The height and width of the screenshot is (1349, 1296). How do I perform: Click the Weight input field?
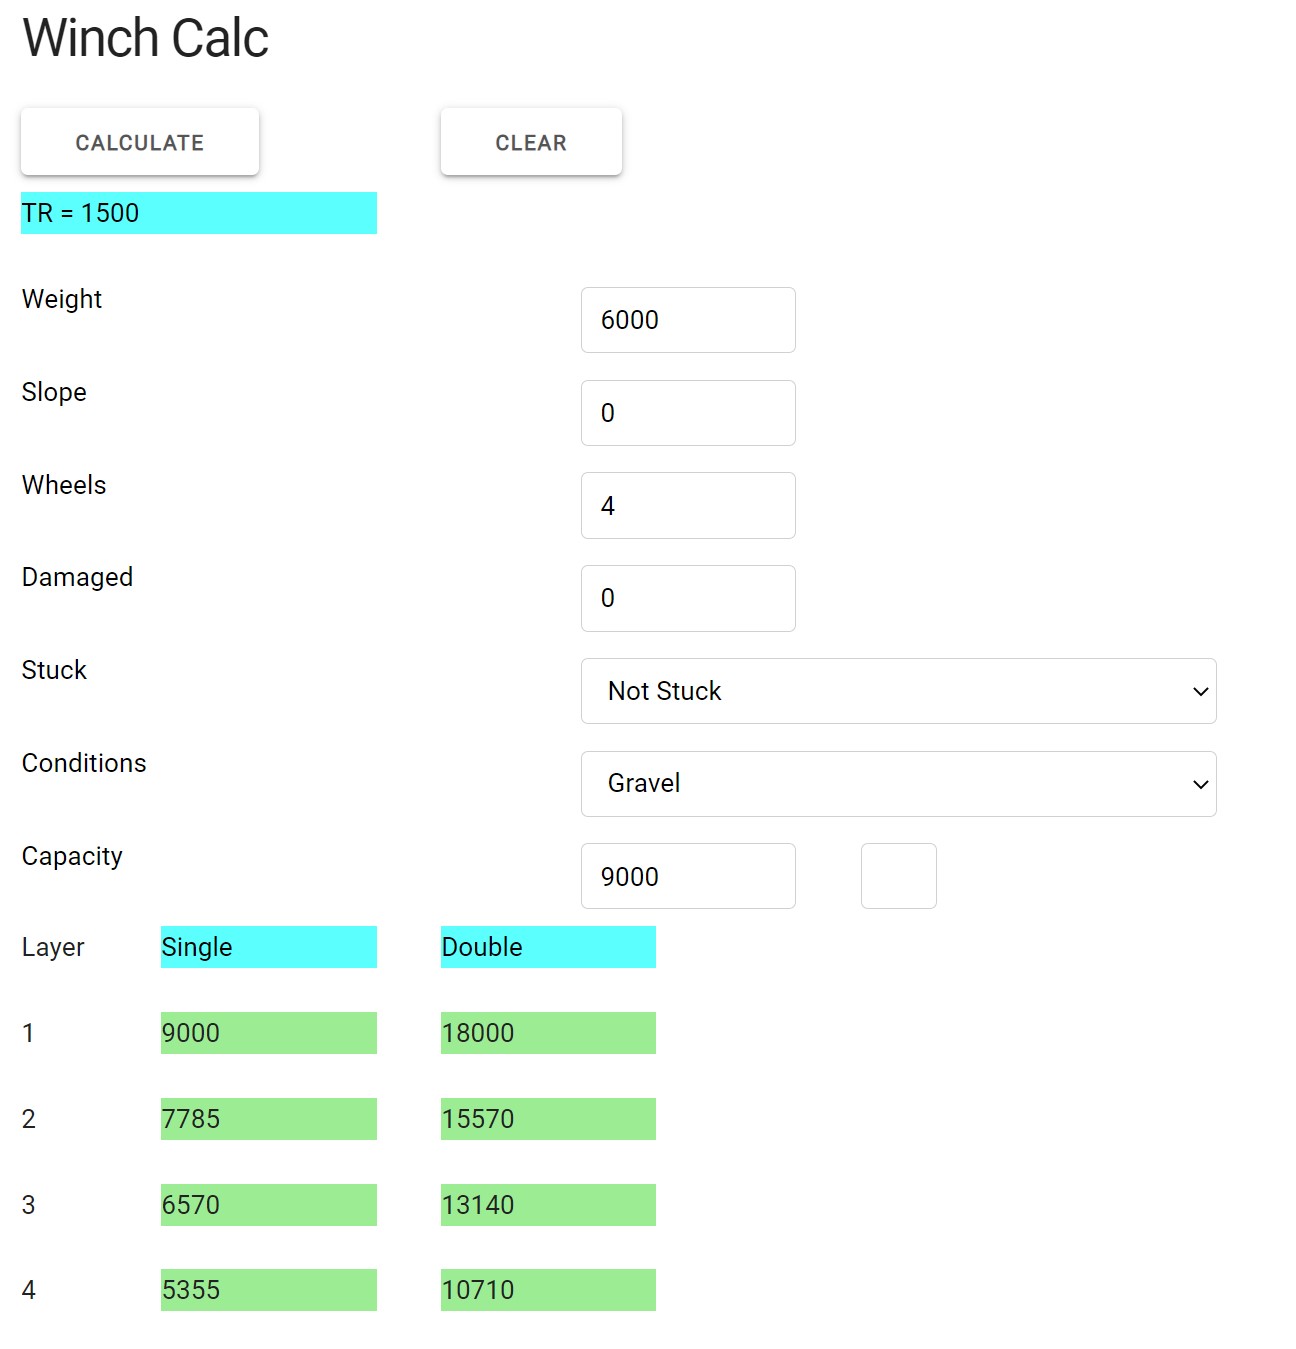pos(688,320)
